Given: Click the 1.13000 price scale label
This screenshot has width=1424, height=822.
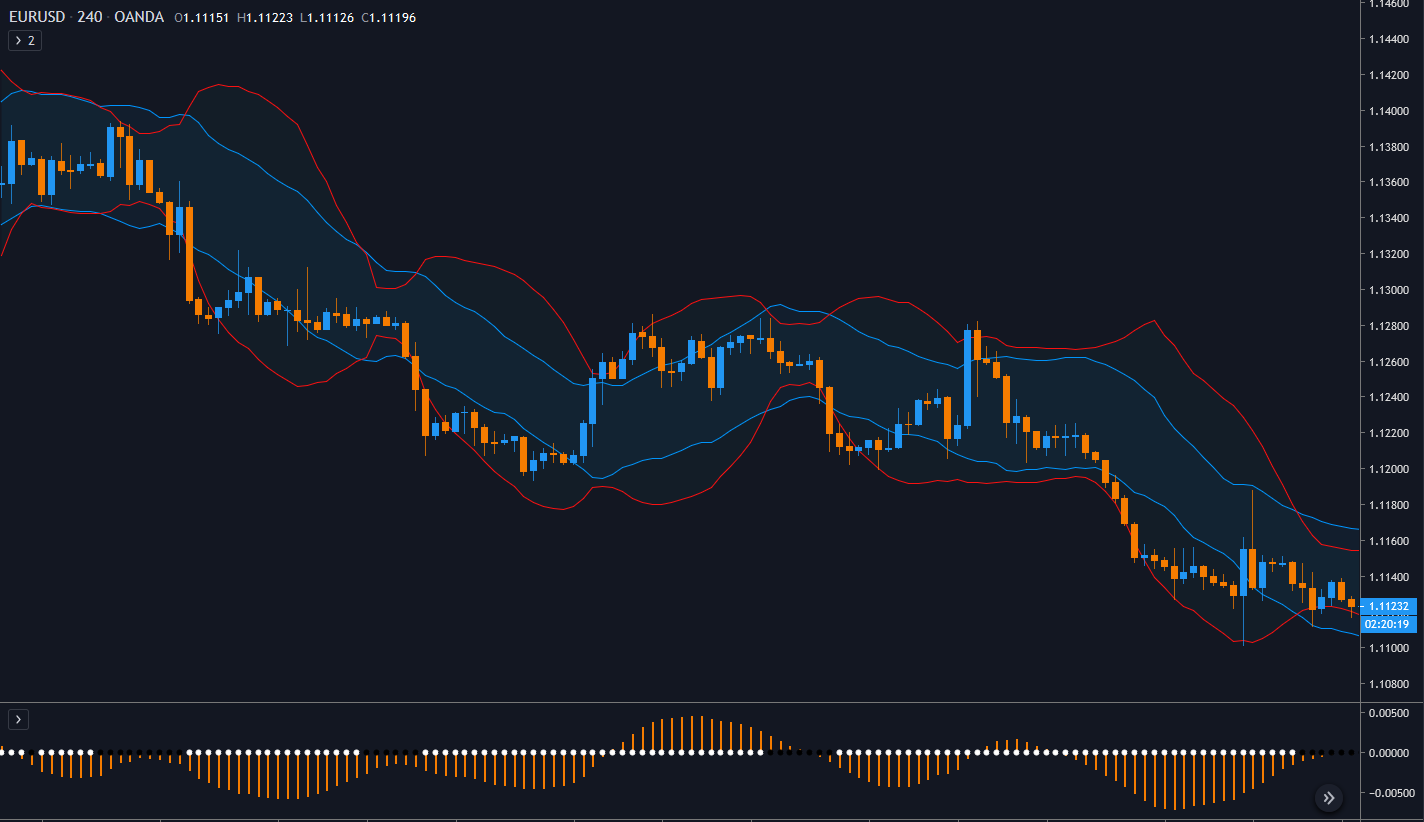Looking at the screenshot, I should coord(1390,290).
